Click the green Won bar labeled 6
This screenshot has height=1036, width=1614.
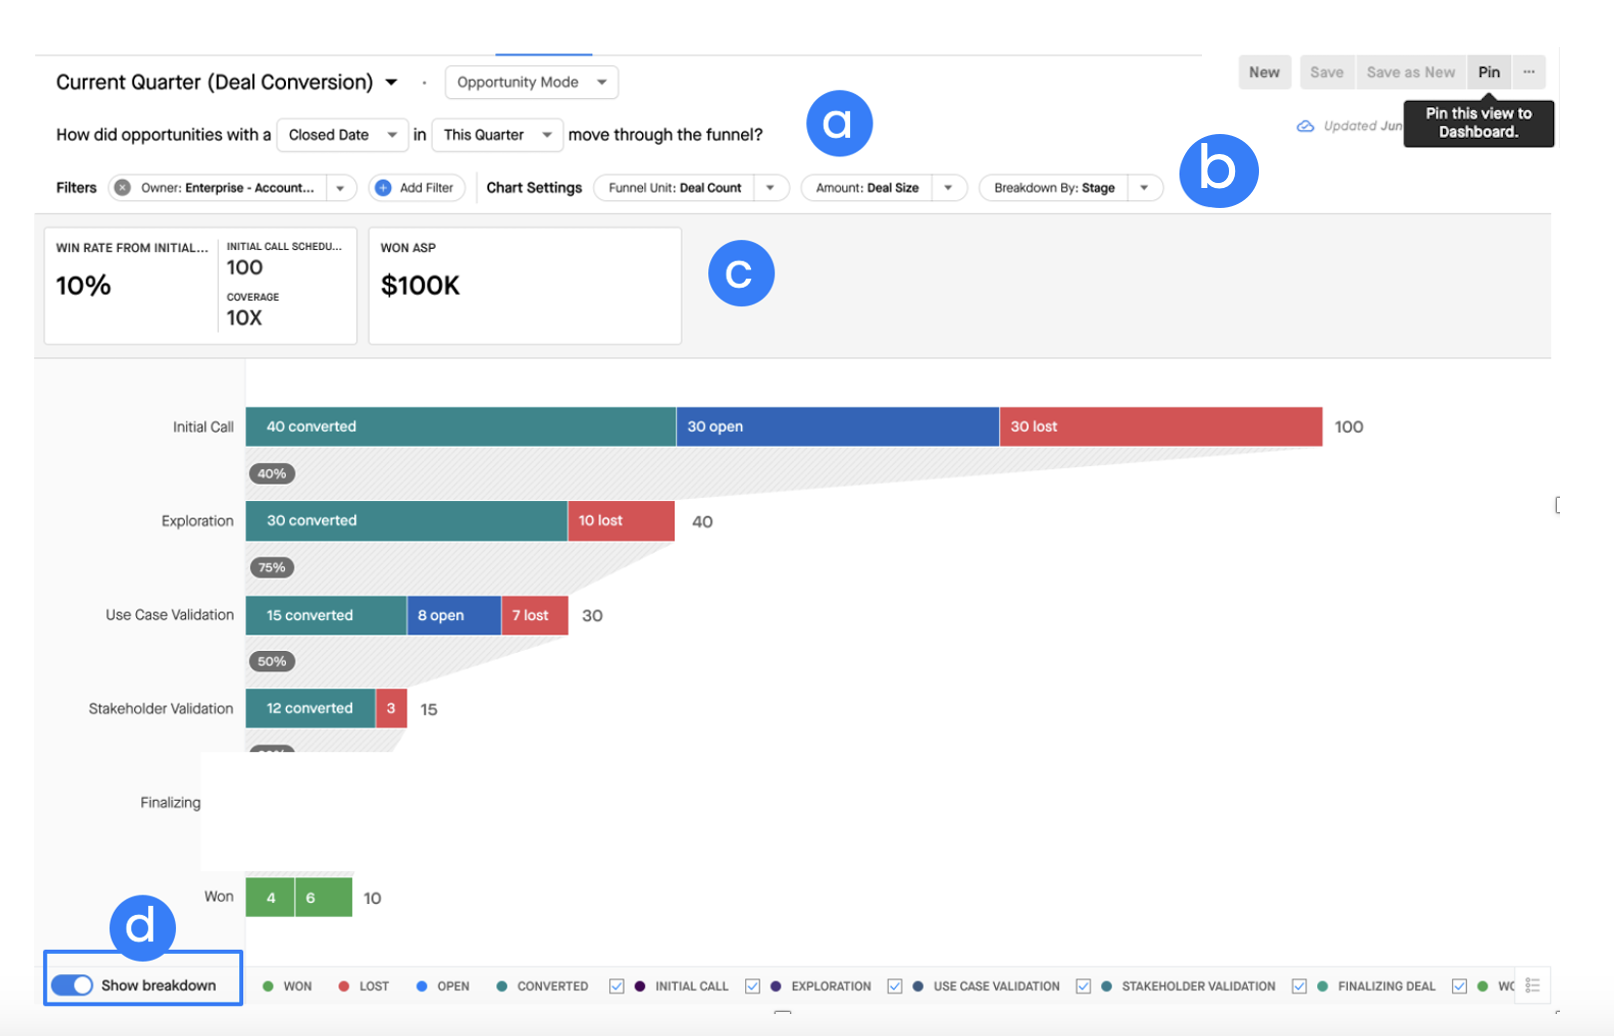tap(323, 897)
